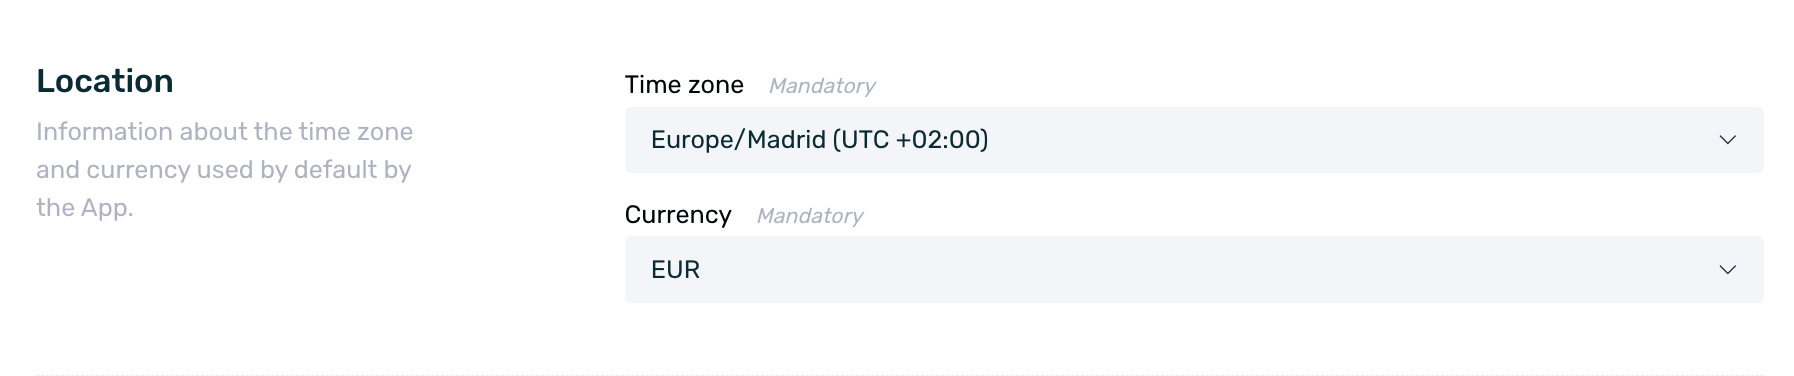Click the Location description paragraph
This screenshot has height=376, width=1794.
tap(225, 170)
